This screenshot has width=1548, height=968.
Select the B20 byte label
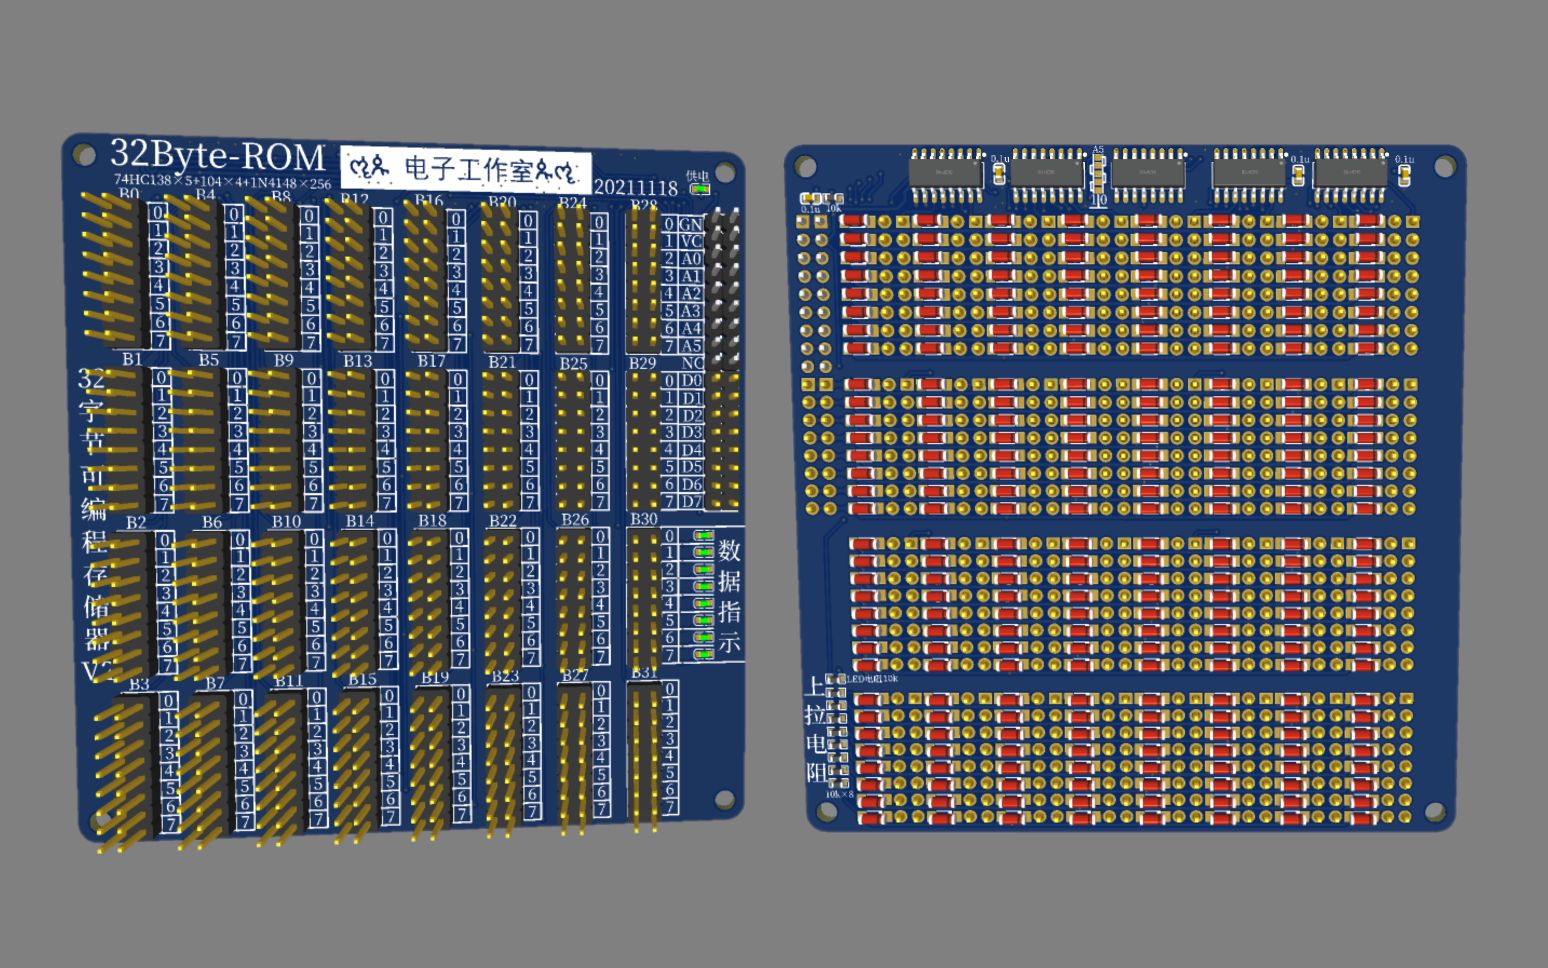pyautogui.click(x=502, y=202)
